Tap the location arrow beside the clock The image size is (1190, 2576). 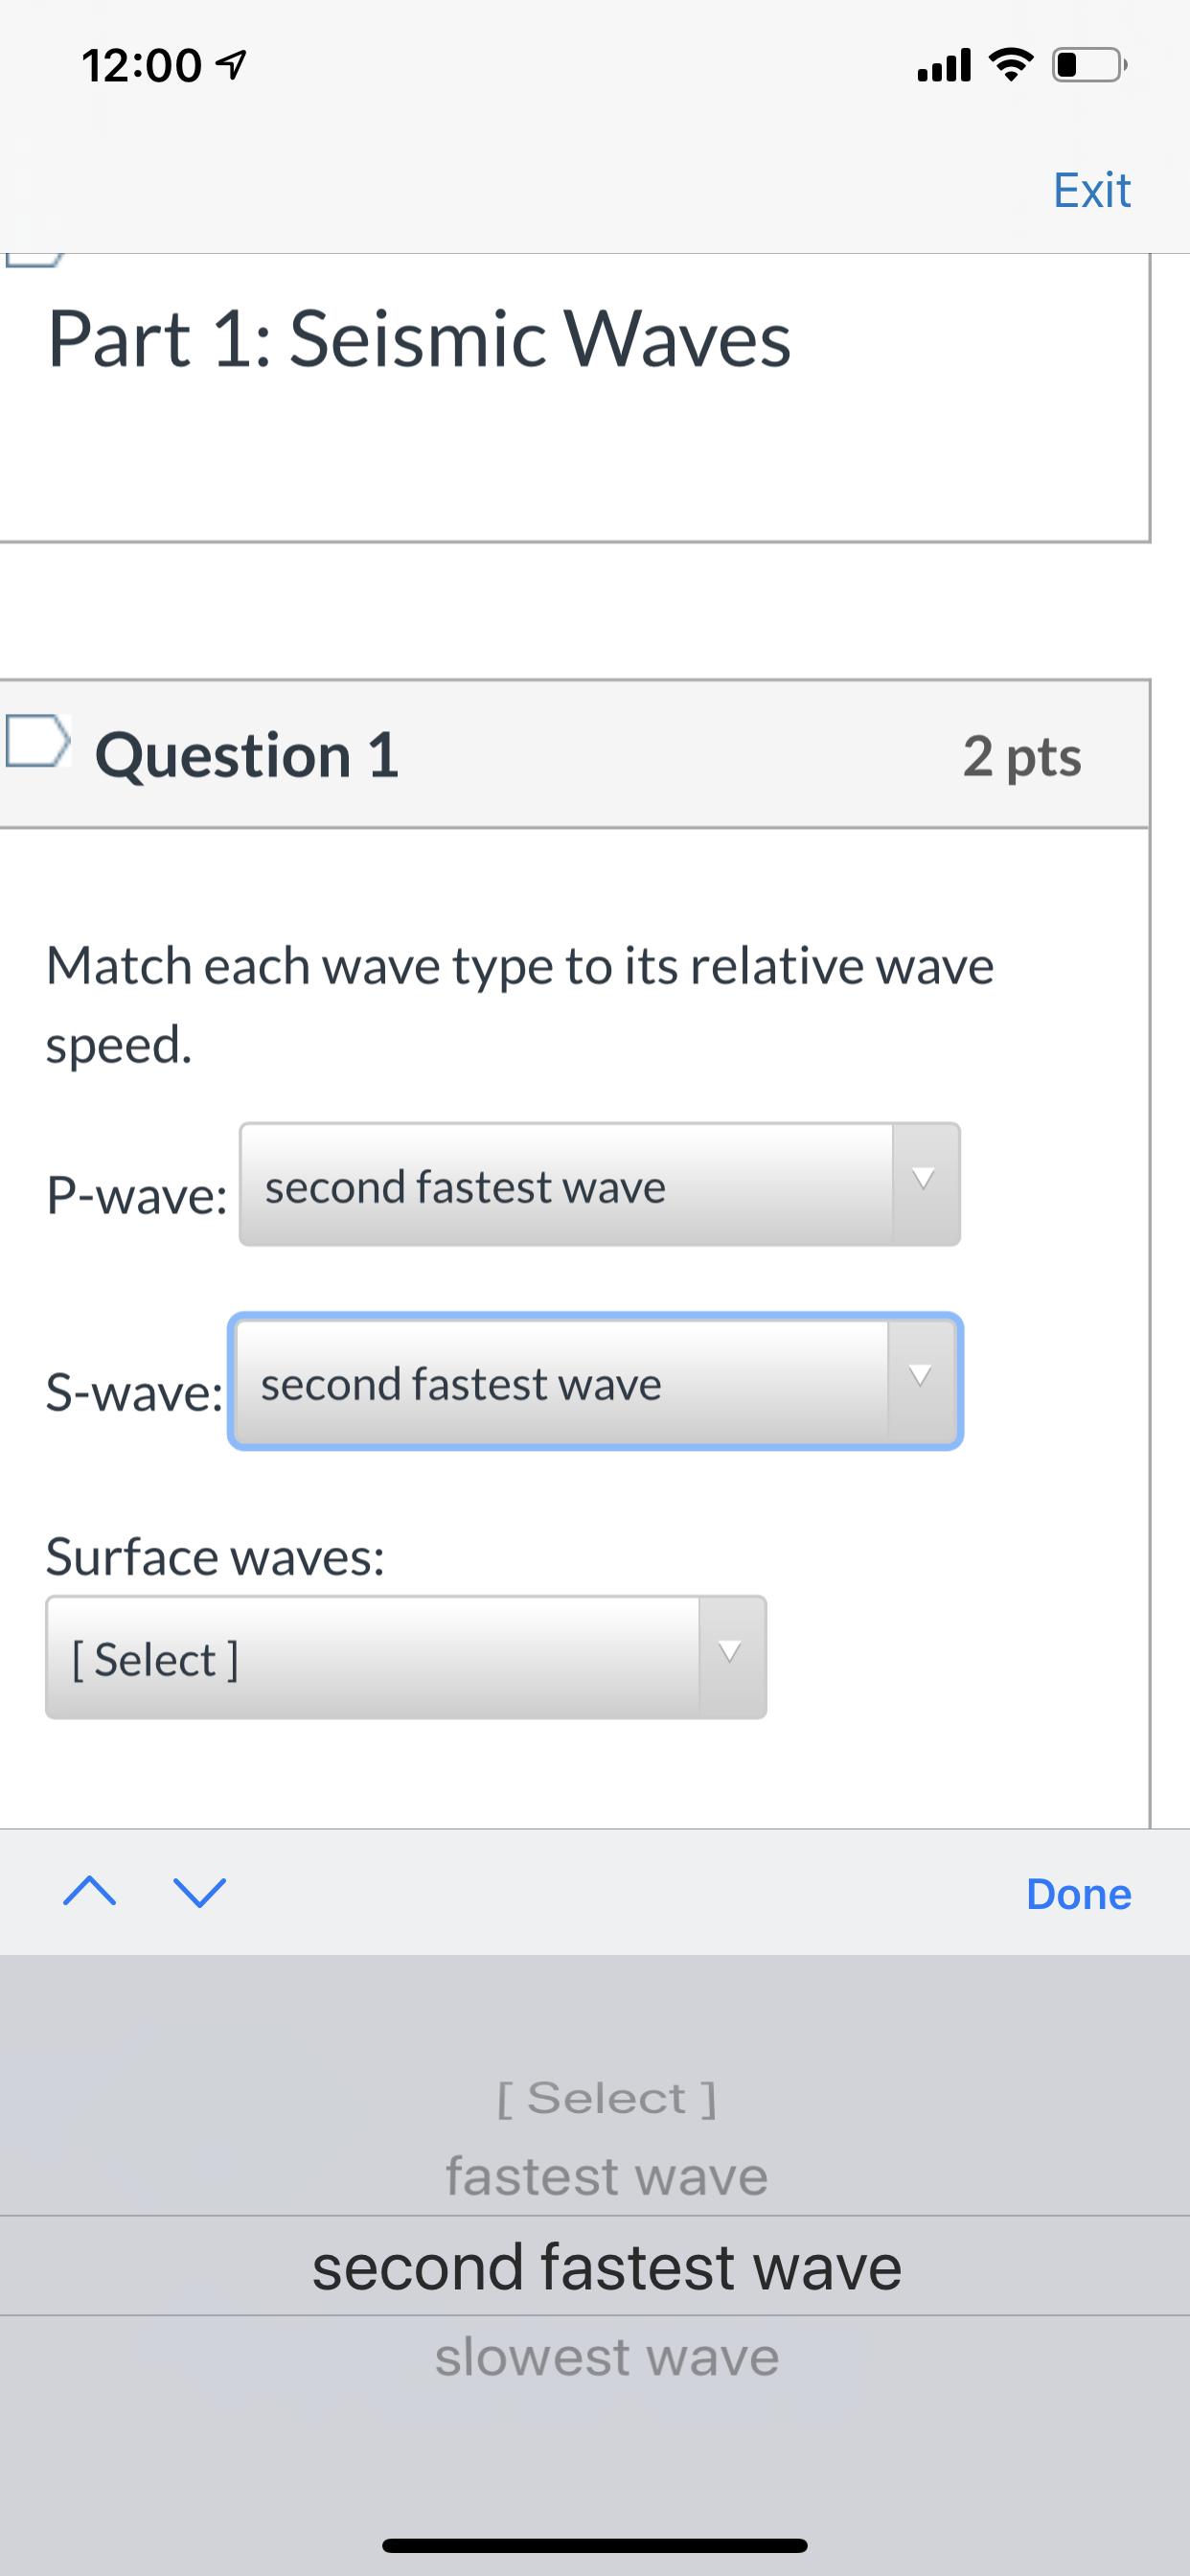click(231, 66)
